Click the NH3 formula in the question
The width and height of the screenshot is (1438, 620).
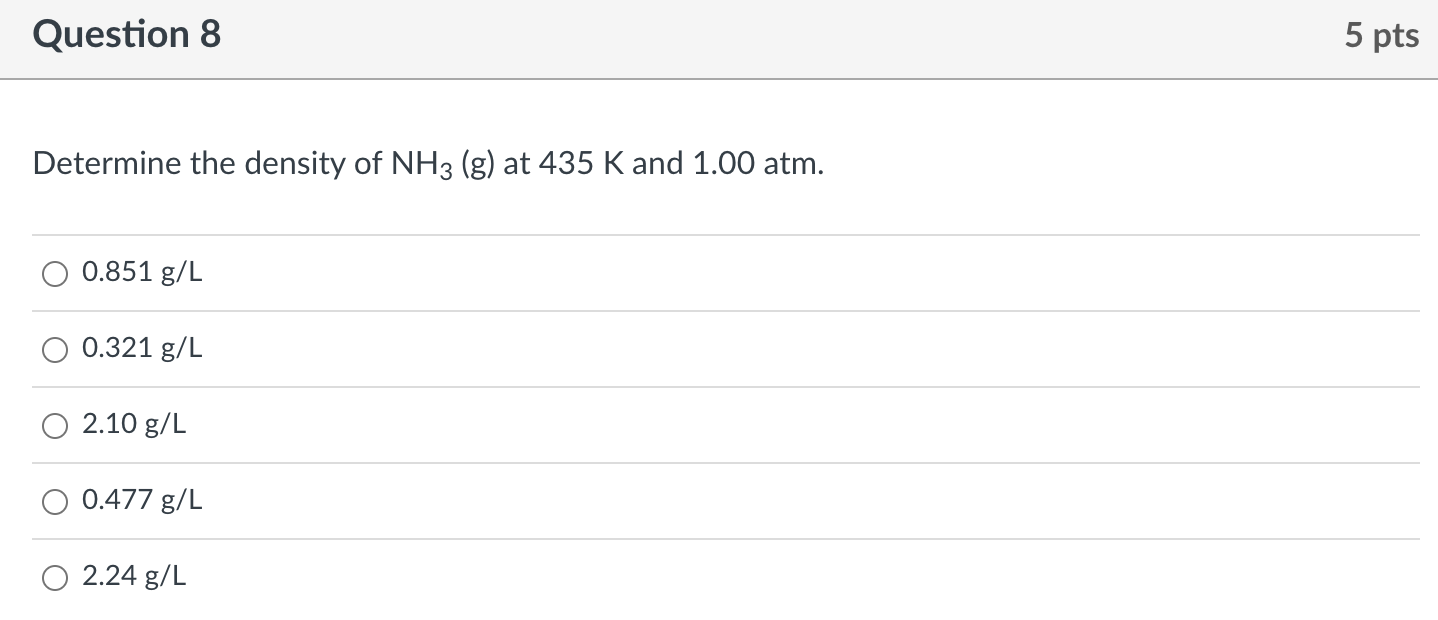point(414,165)
